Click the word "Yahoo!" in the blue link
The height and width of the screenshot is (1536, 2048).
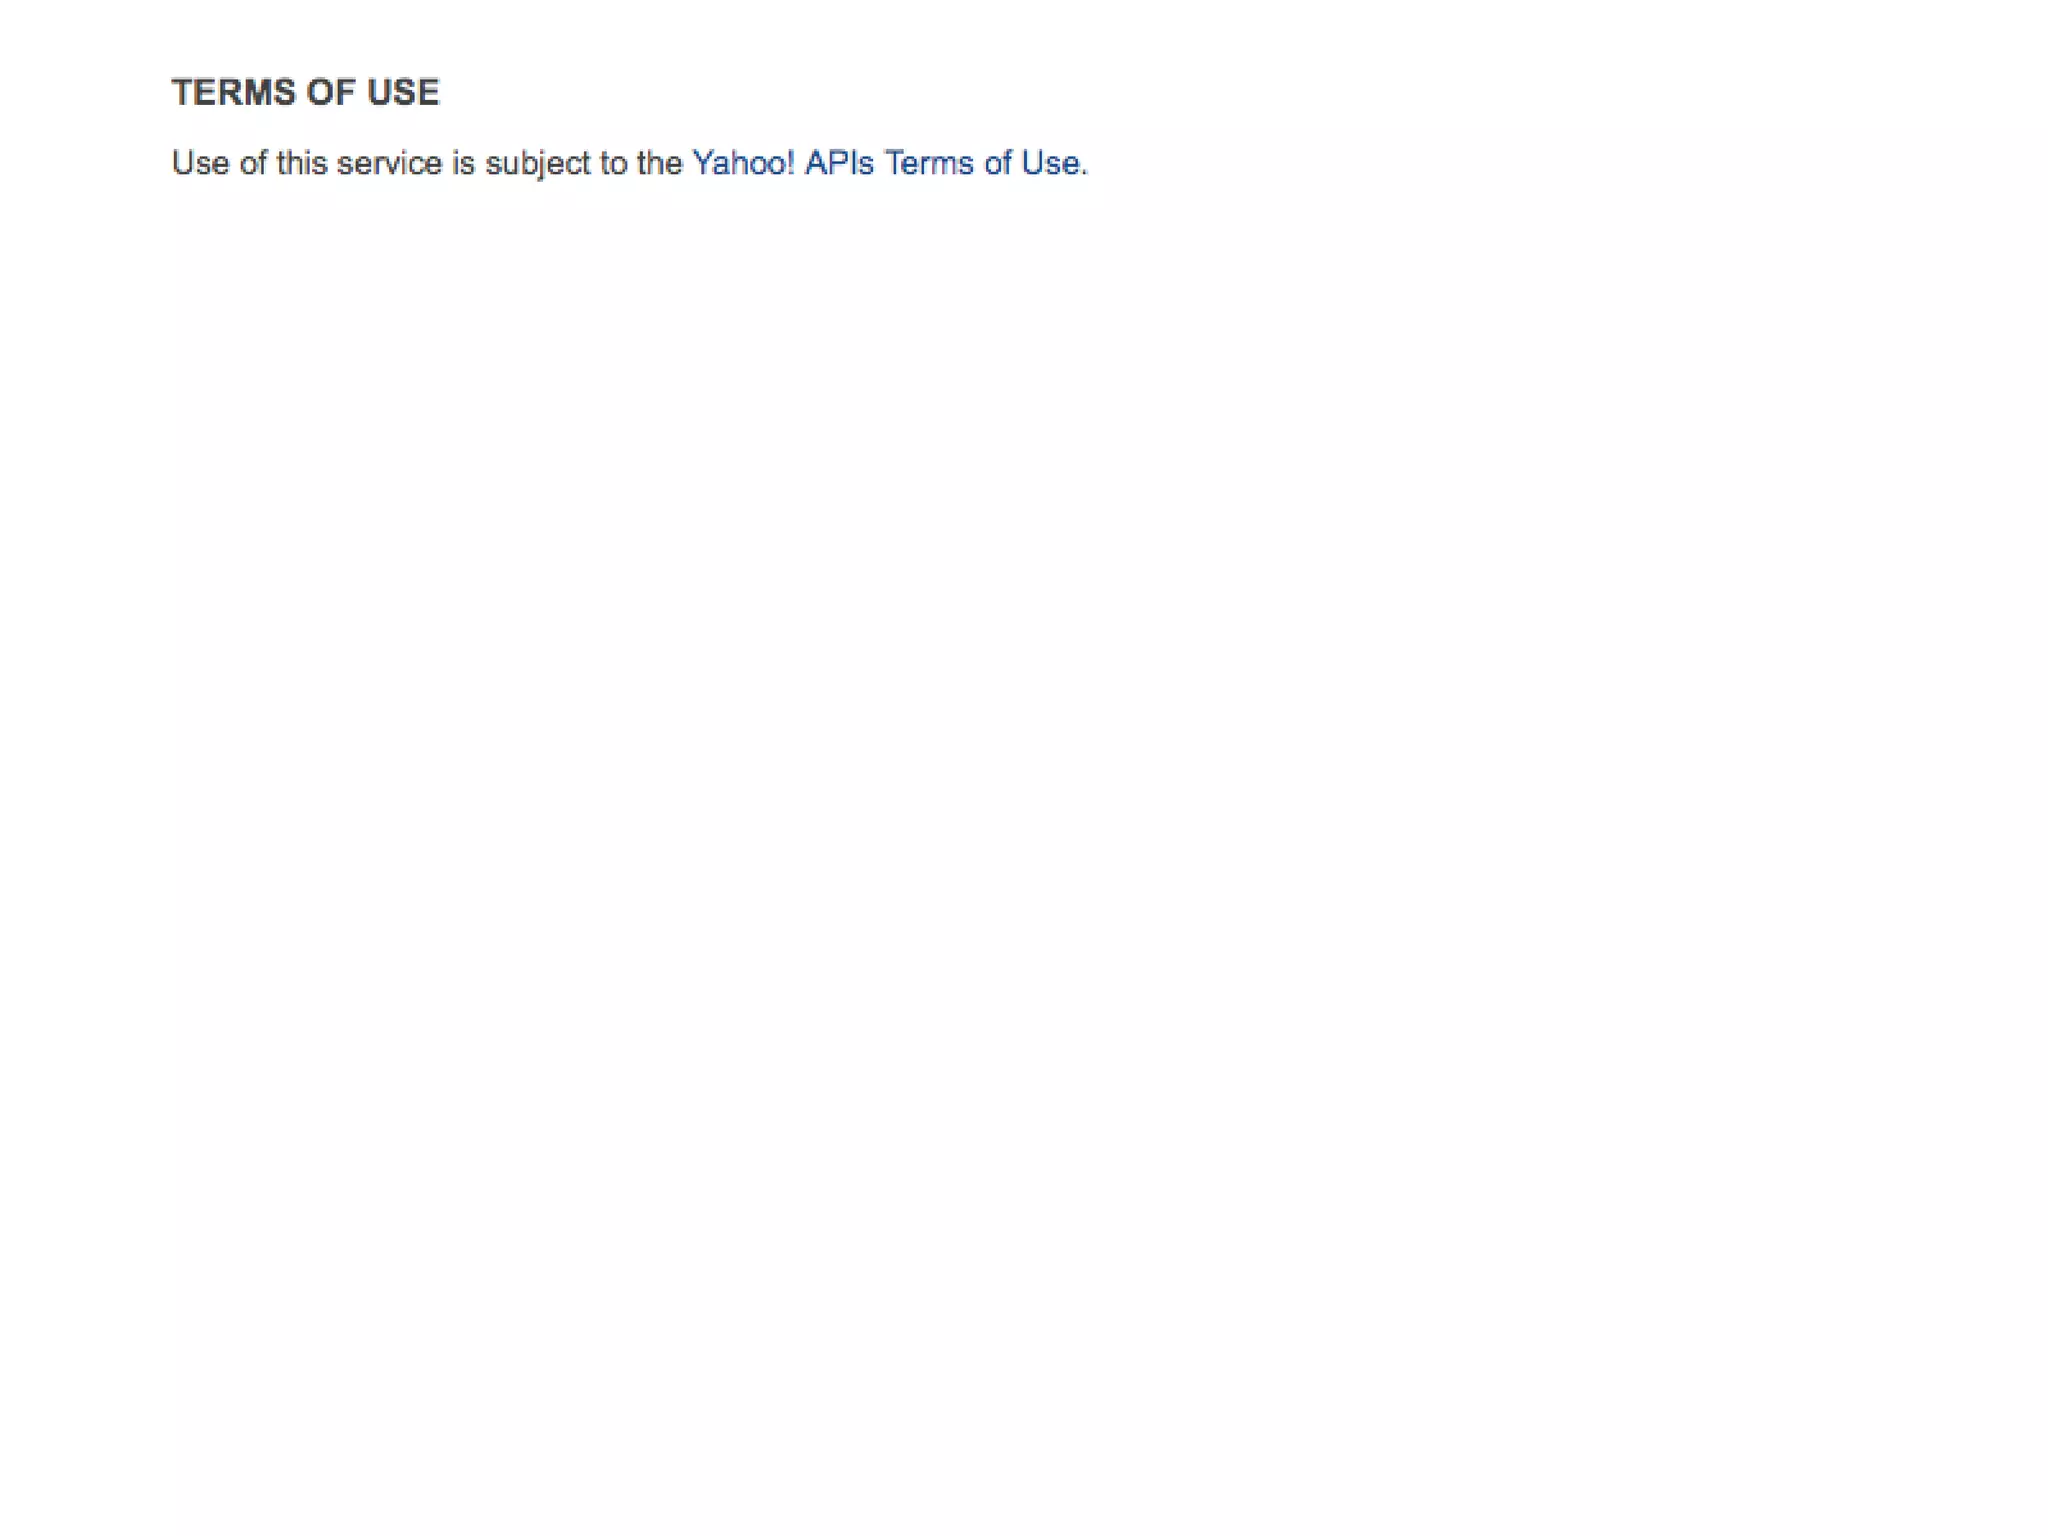point(743,163)
